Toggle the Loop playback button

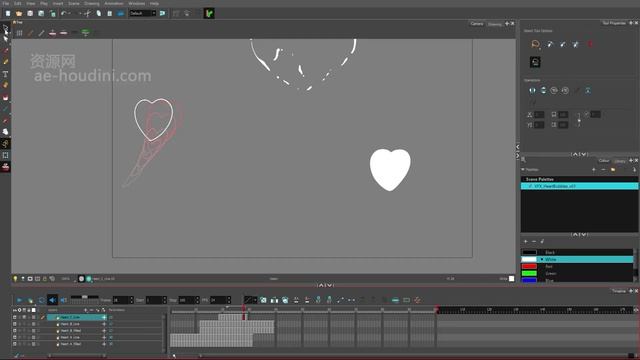41,300
